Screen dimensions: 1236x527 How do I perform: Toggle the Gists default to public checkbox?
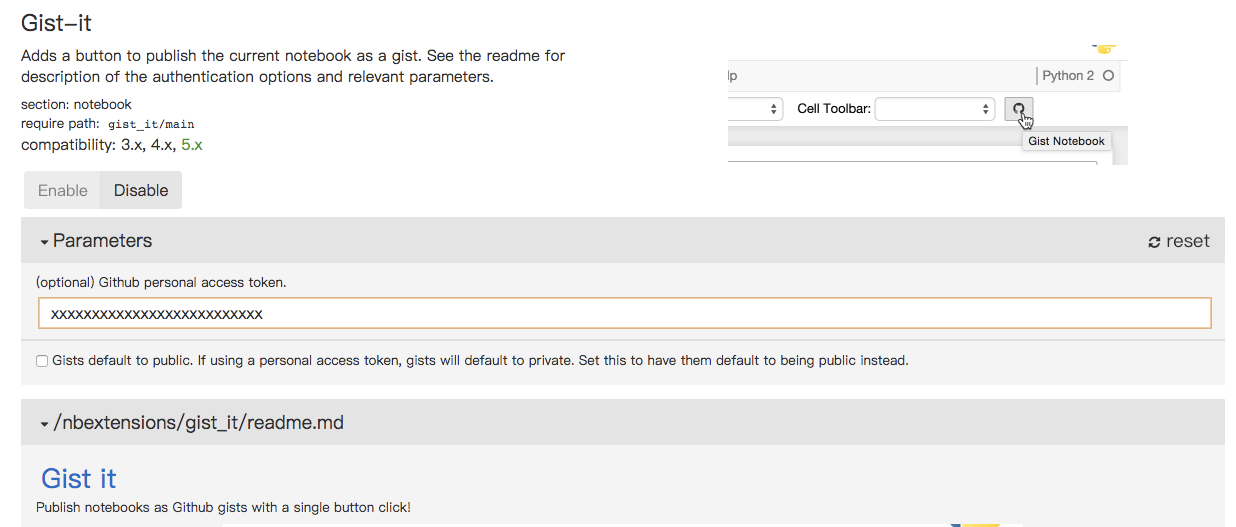tap(42, 361)
